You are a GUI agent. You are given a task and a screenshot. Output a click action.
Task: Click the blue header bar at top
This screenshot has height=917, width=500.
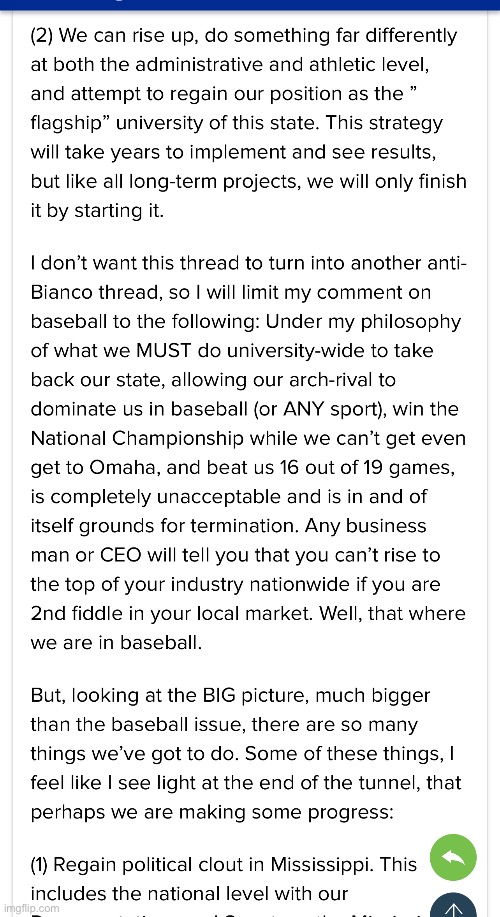tap(250, 5)
